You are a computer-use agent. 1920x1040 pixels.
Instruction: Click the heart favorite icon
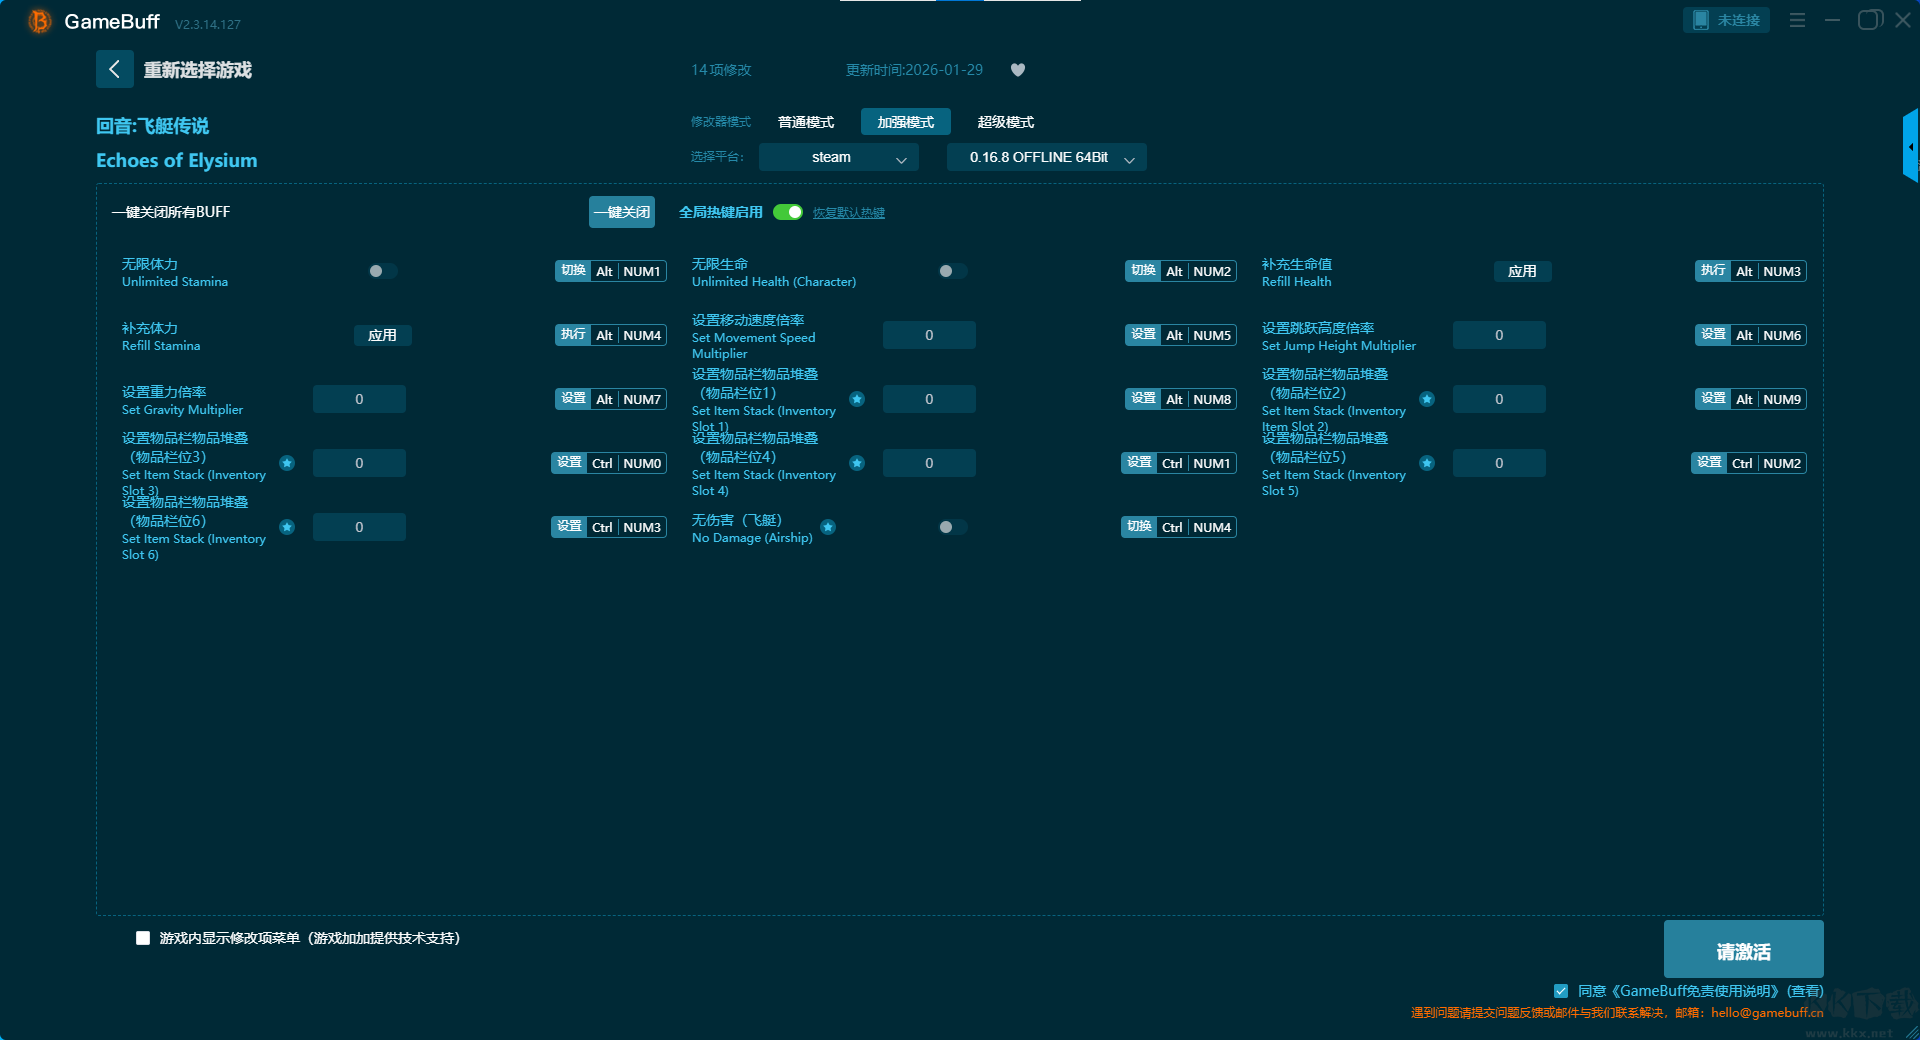pyautogui.click(x=1018, y=70)
